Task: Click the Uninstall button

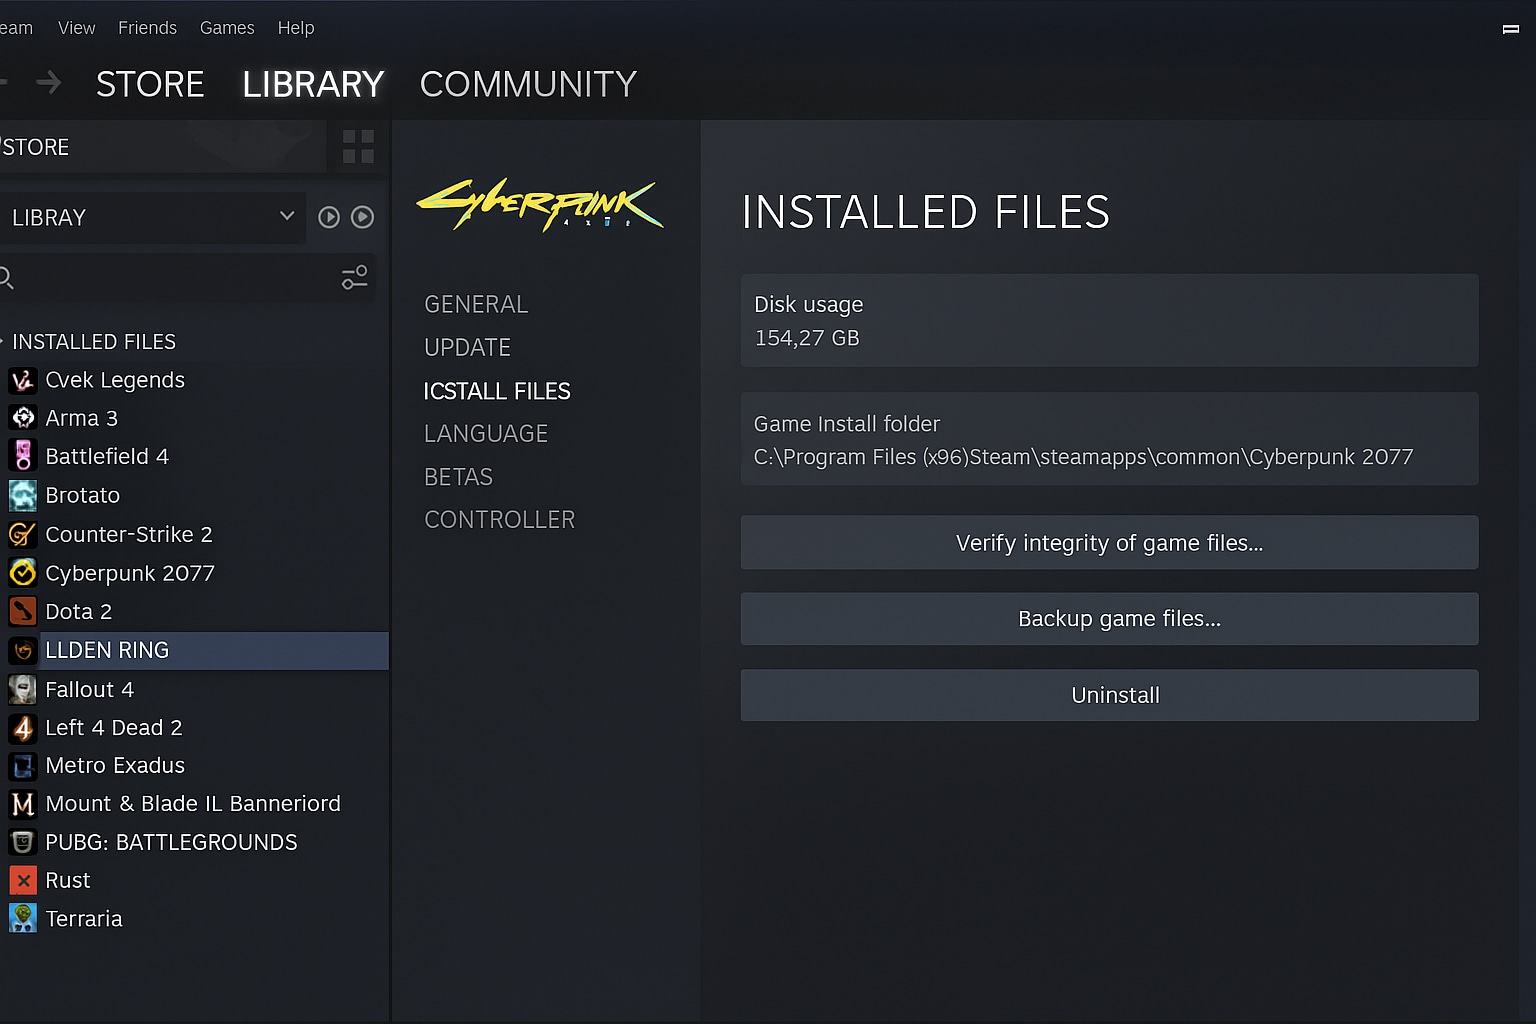Action: tap(1109, 695)
